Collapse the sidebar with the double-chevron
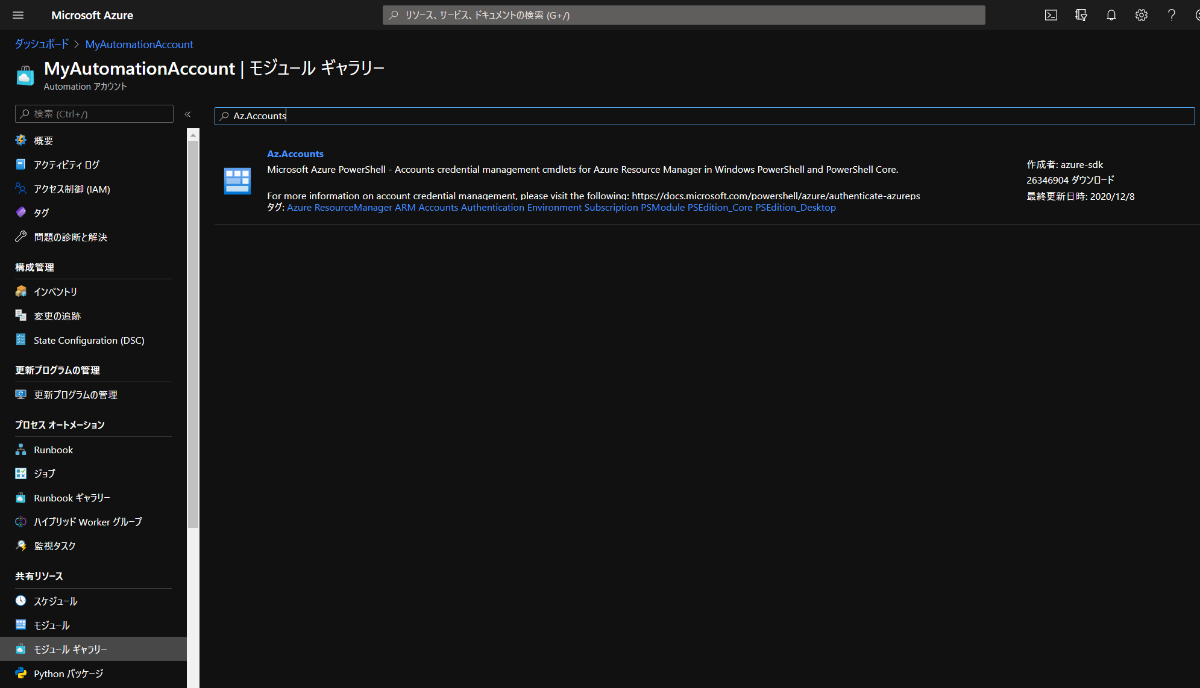 click(x=187, y=114)
